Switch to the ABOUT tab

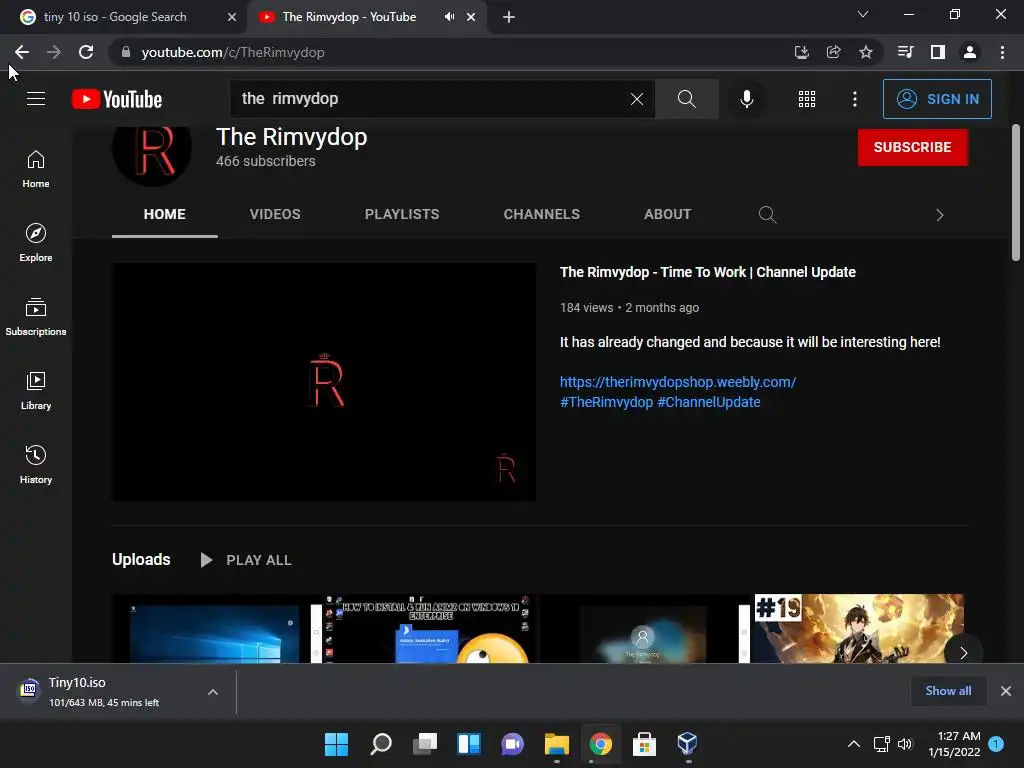667,214
